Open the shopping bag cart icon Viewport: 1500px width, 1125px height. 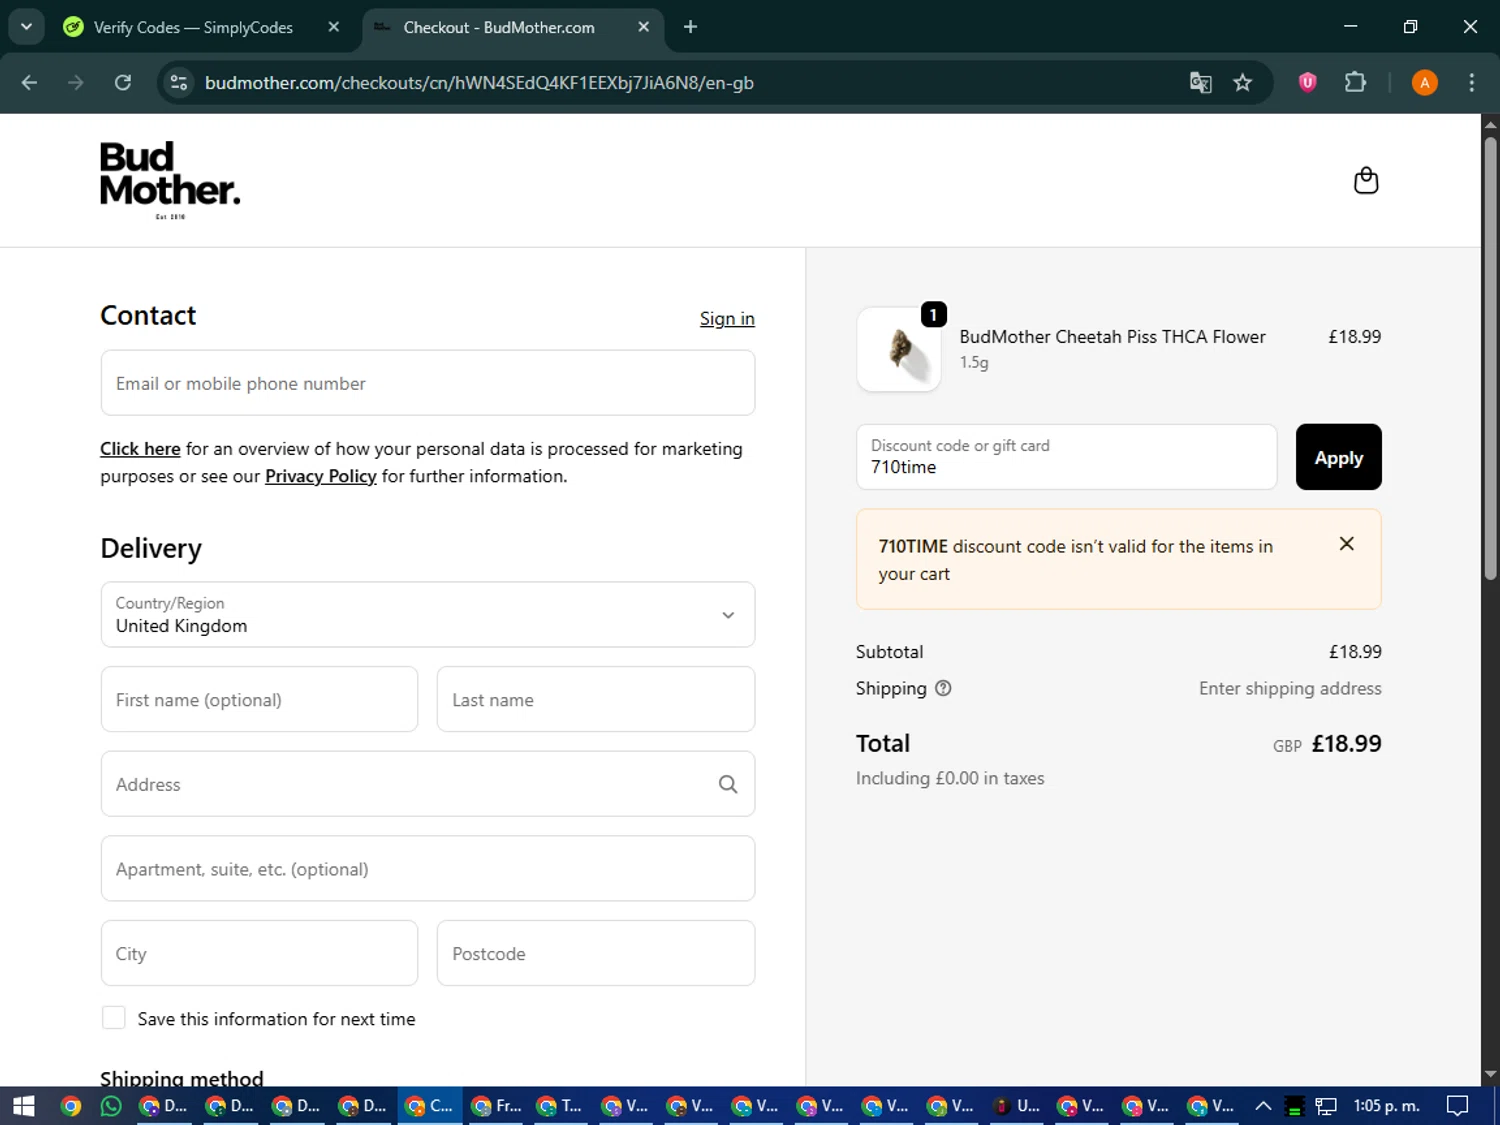(1366, 181)
